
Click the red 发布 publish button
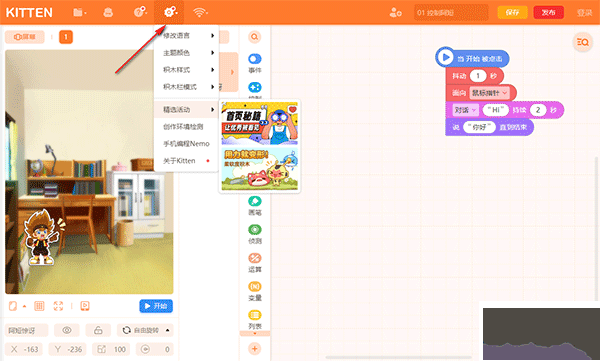[548, 13]
